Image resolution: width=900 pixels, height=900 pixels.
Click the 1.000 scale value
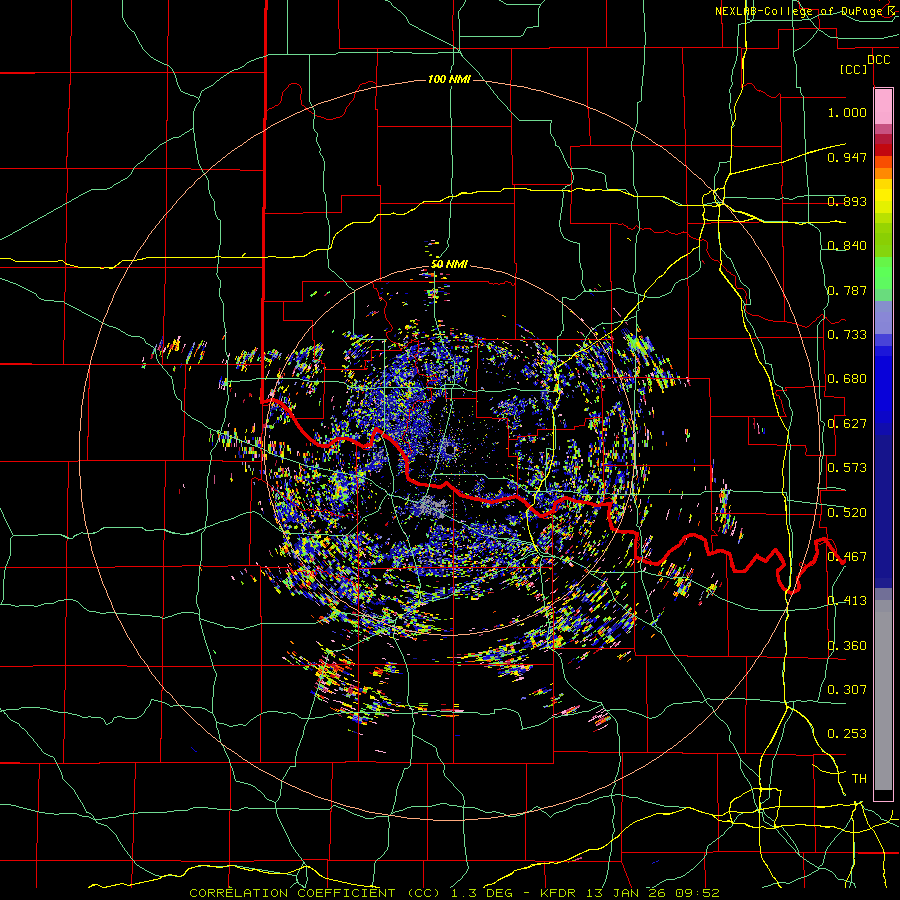coord(847,112)
